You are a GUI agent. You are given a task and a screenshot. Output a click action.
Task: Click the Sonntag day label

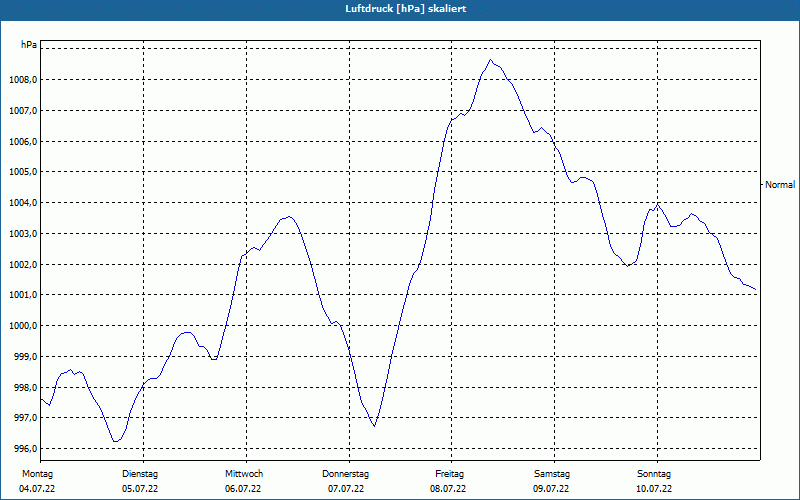[654, 474]
